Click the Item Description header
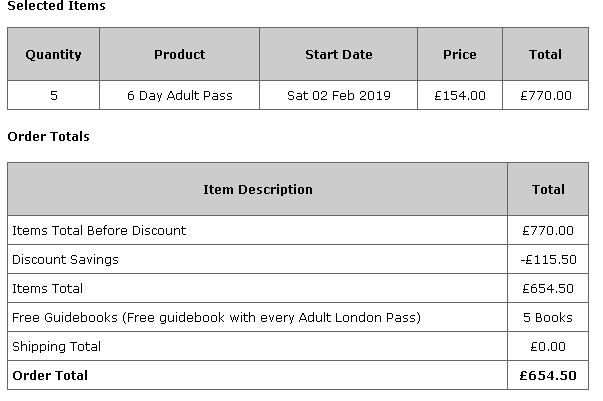Image resolution: width=603 pixels, height=401 pixels. [257, 189]
